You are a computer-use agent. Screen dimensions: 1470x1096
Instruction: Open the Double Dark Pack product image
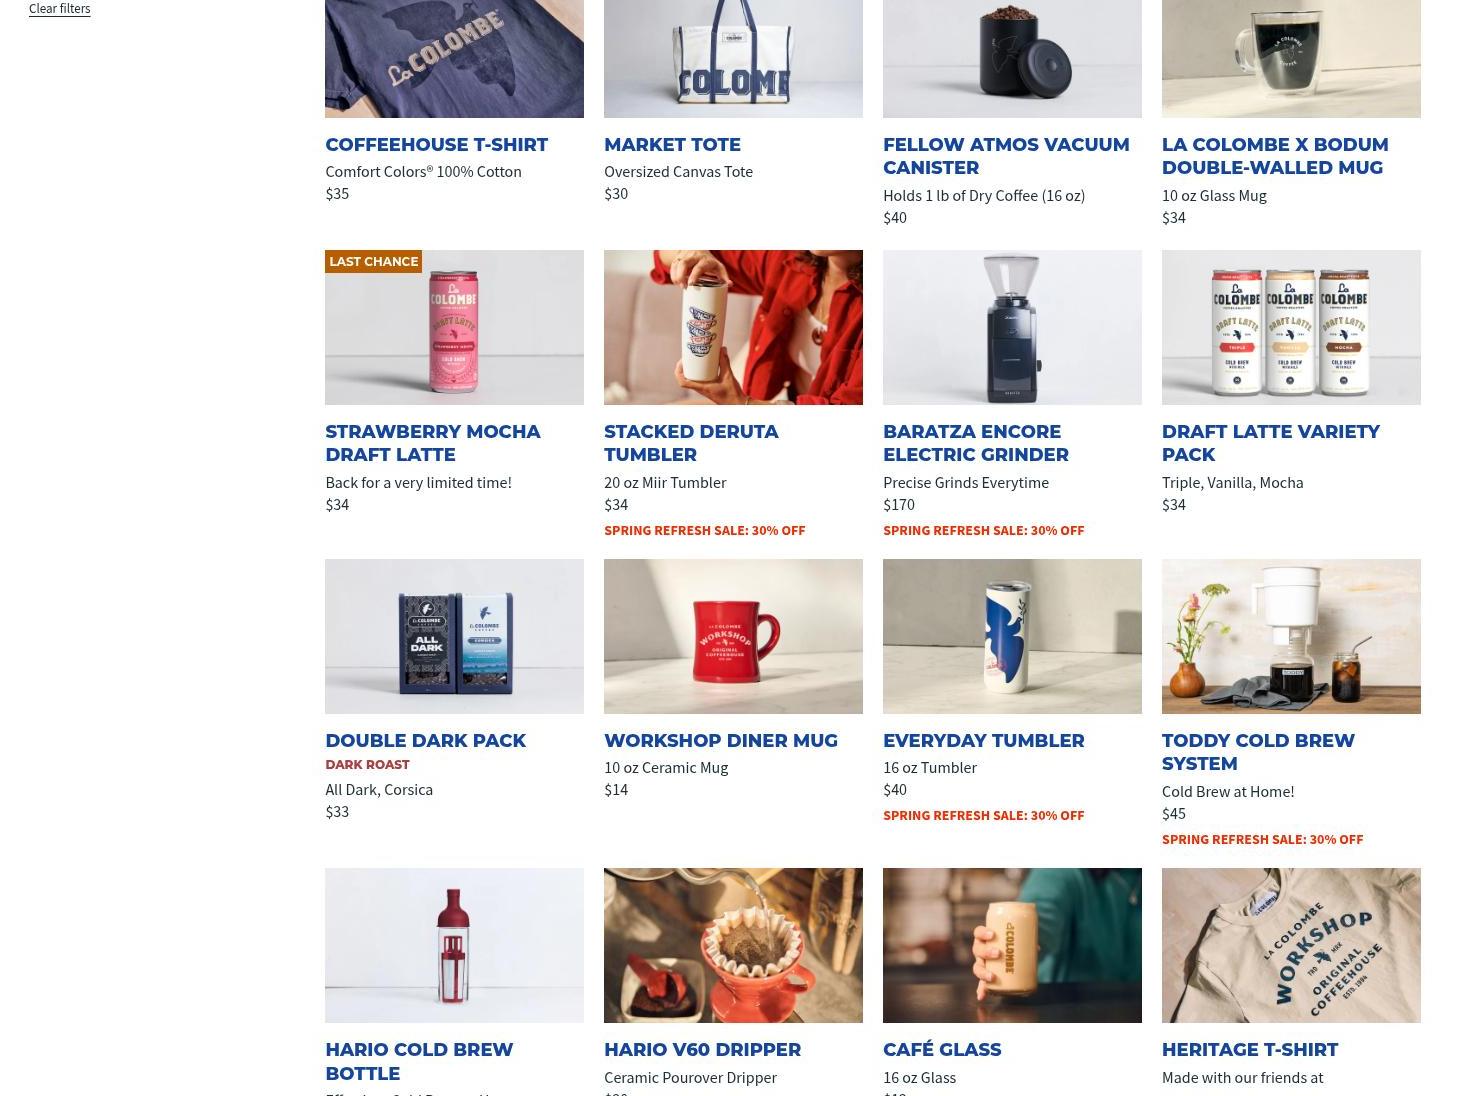coord(454,637)
